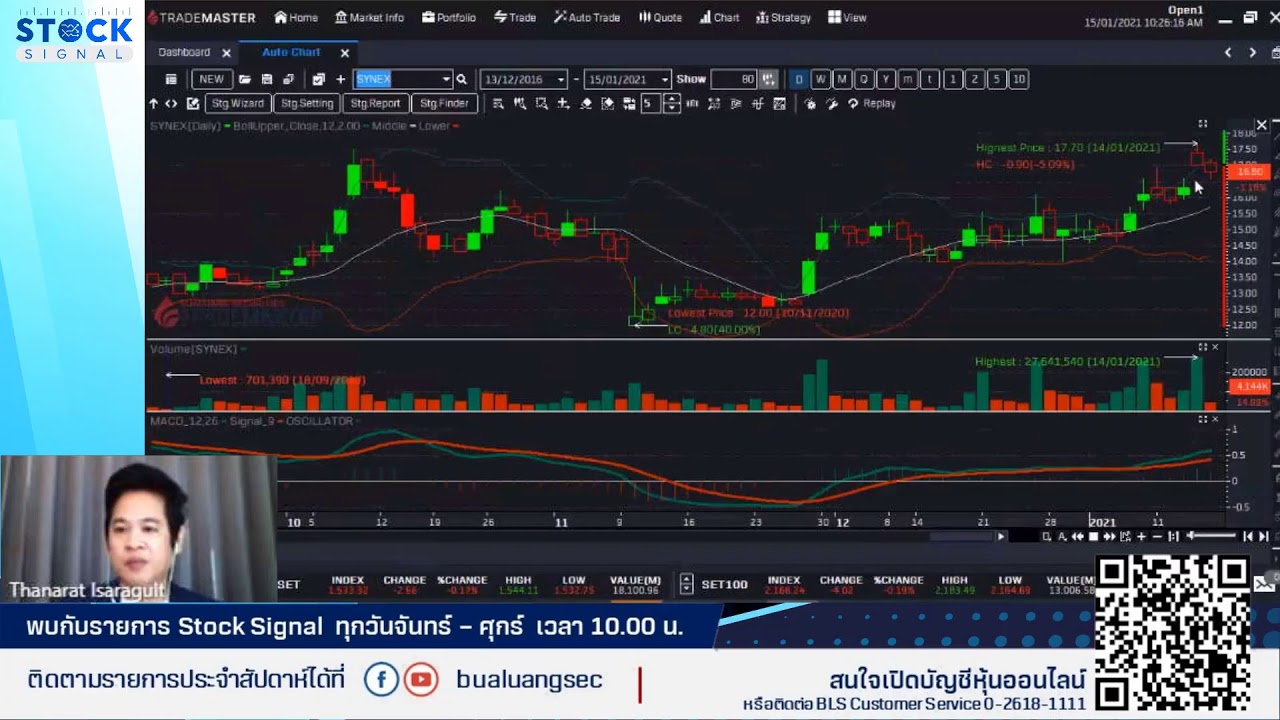Jump to last bar icon
Image resolution: width=1280 pixels, height=720 pixels.
click(1264, 537)
